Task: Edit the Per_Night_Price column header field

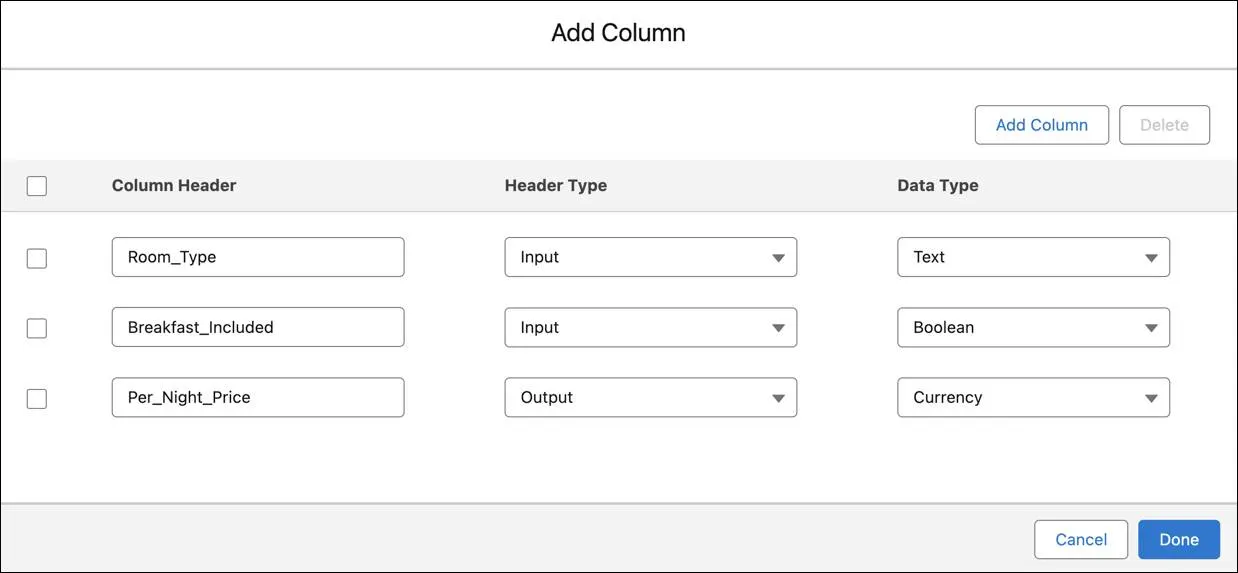Action: pyautogui.click(x=258, y=397)
